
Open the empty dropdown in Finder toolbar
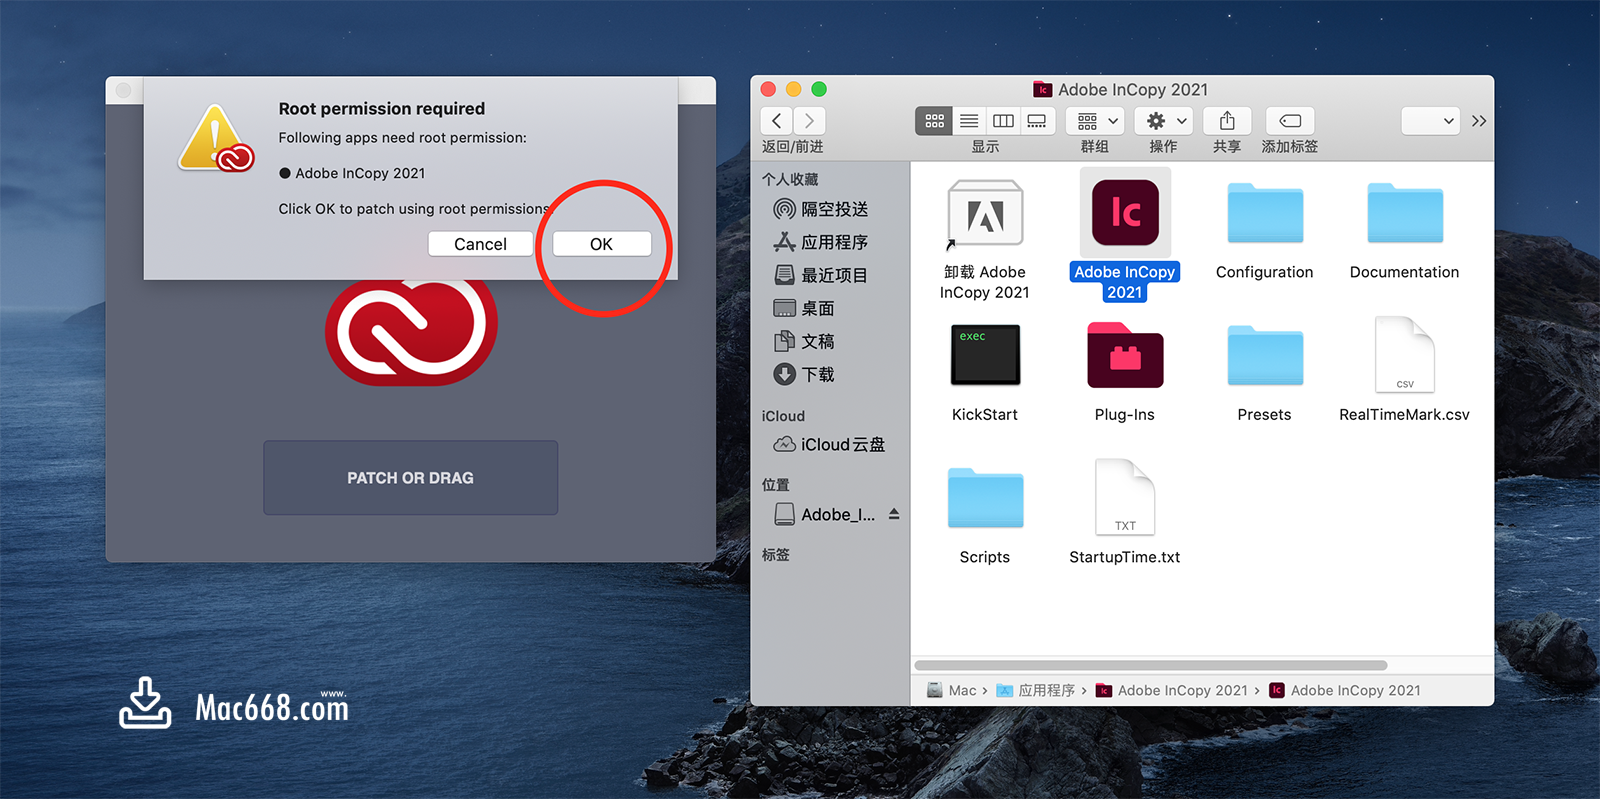[1430, 121]
